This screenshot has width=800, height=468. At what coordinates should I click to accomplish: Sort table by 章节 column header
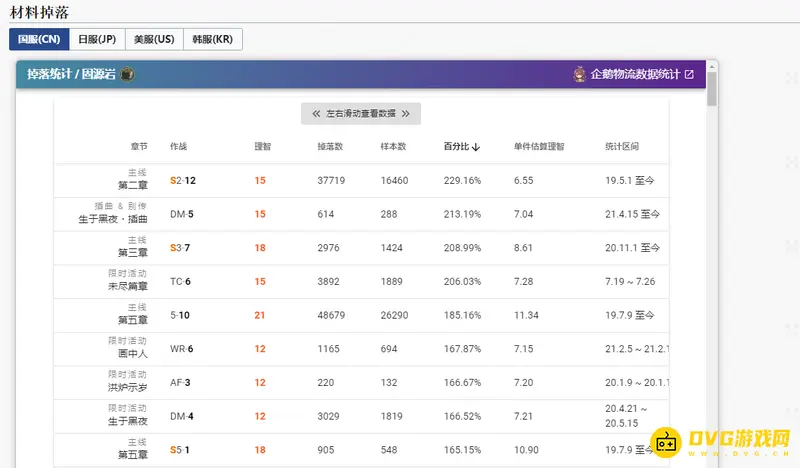[x=139, y=146]
